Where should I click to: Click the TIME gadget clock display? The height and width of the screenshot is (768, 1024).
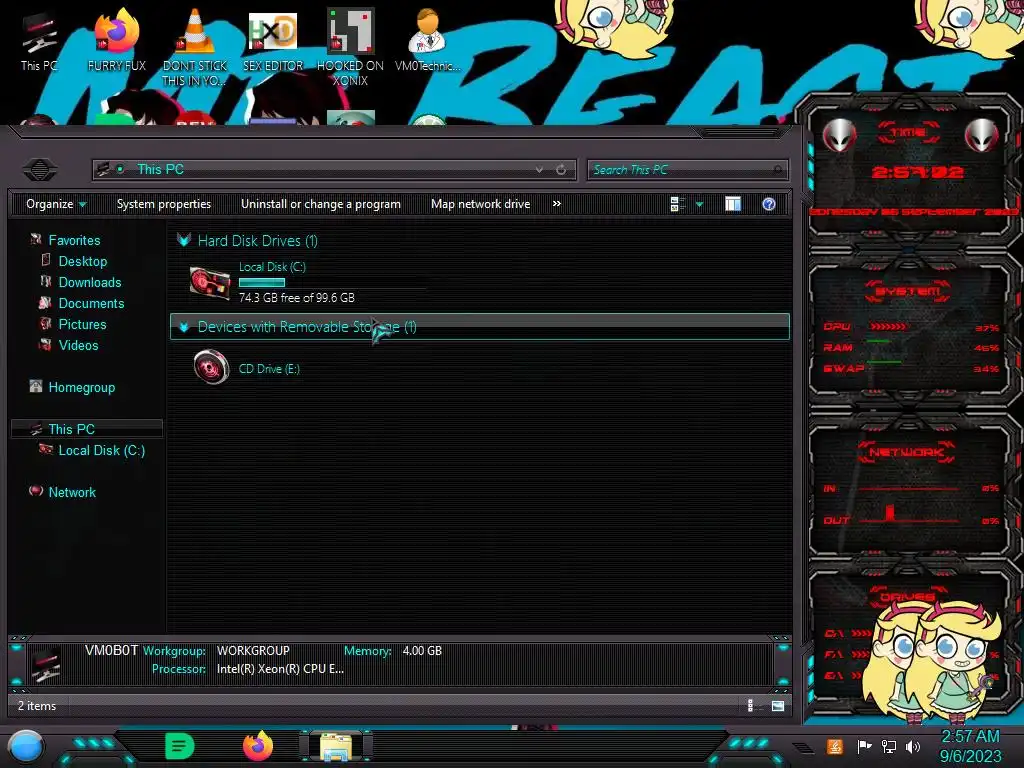pos(917,172)
